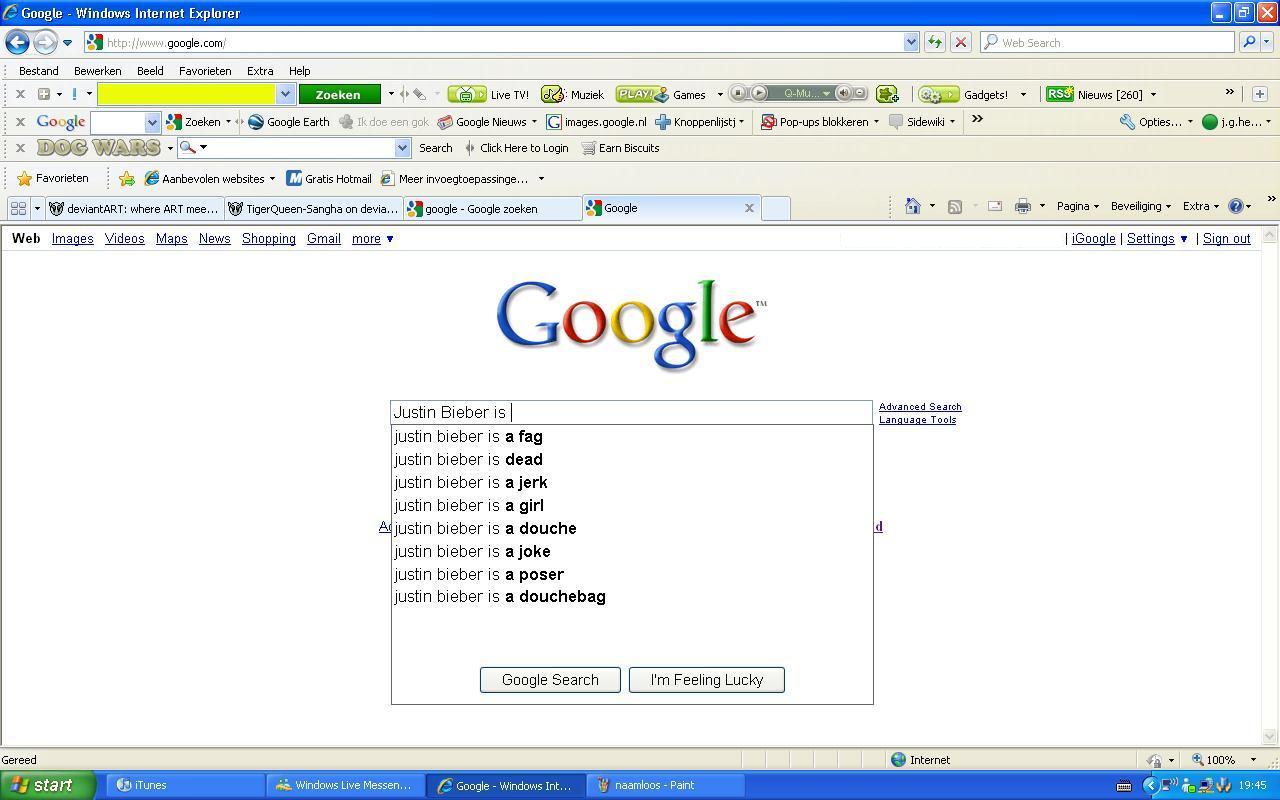
Task: Open the images.google.nl toolbar shortcut
Action: [x=596, y=121]
